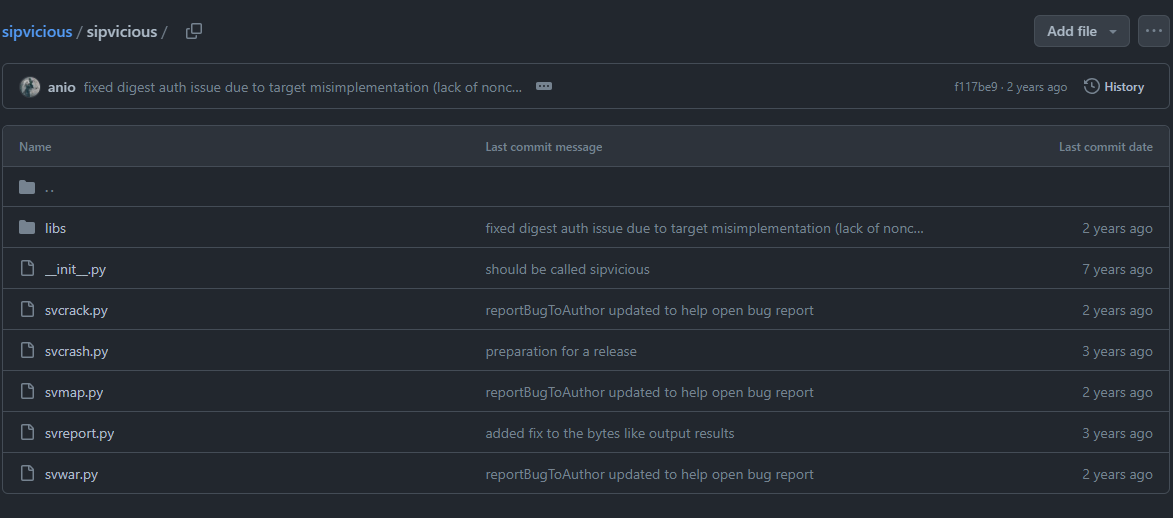
Task: Open the libs folder icon
Action: point(27,228)
